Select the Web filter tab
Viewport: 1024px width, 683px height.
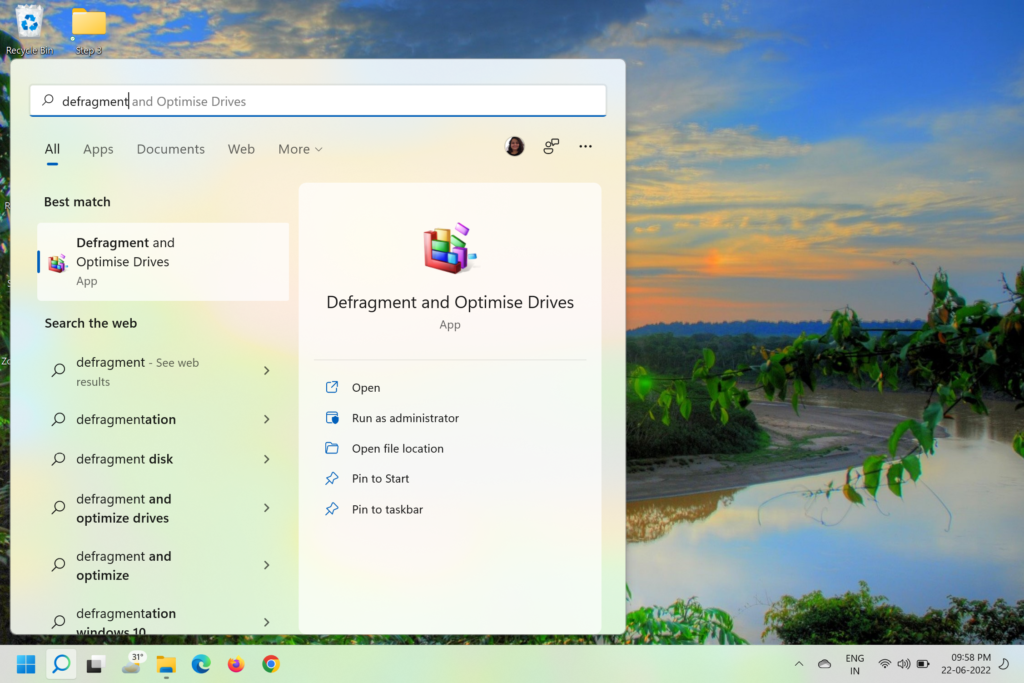tap(241, 149)
